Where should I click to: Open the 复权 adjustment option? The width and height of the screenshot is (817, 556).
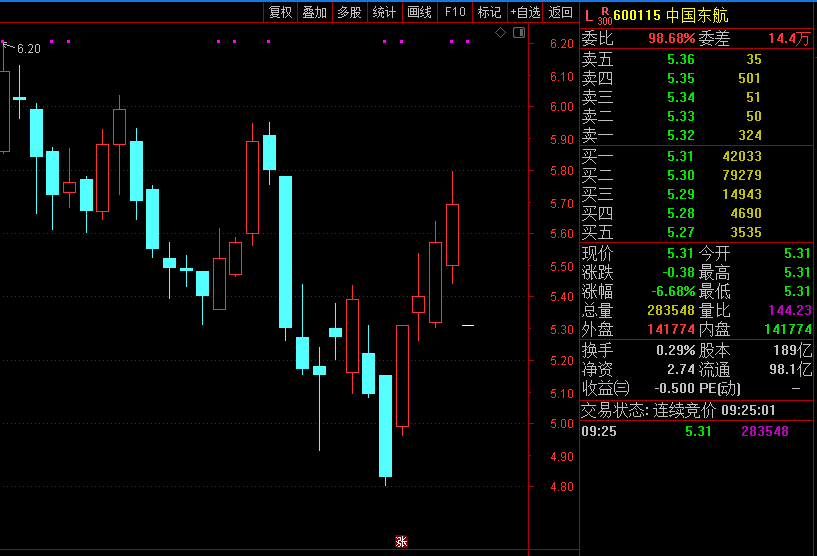coord(281,12)
